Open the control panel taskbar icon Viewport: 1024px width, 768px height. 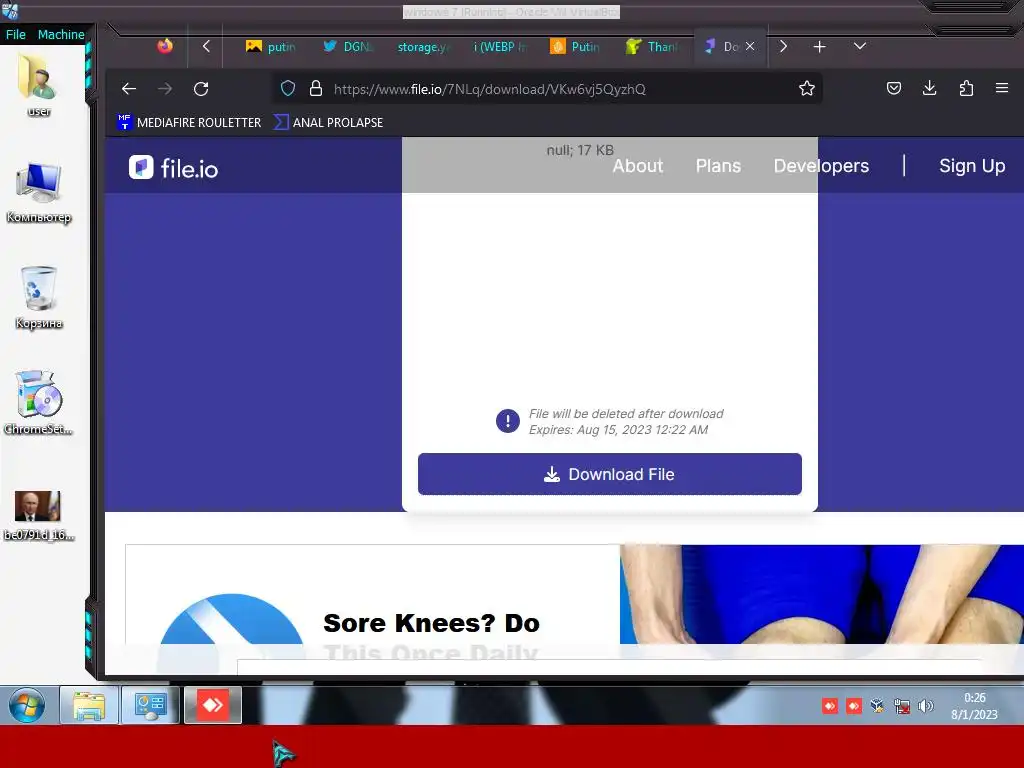[150, 705]
